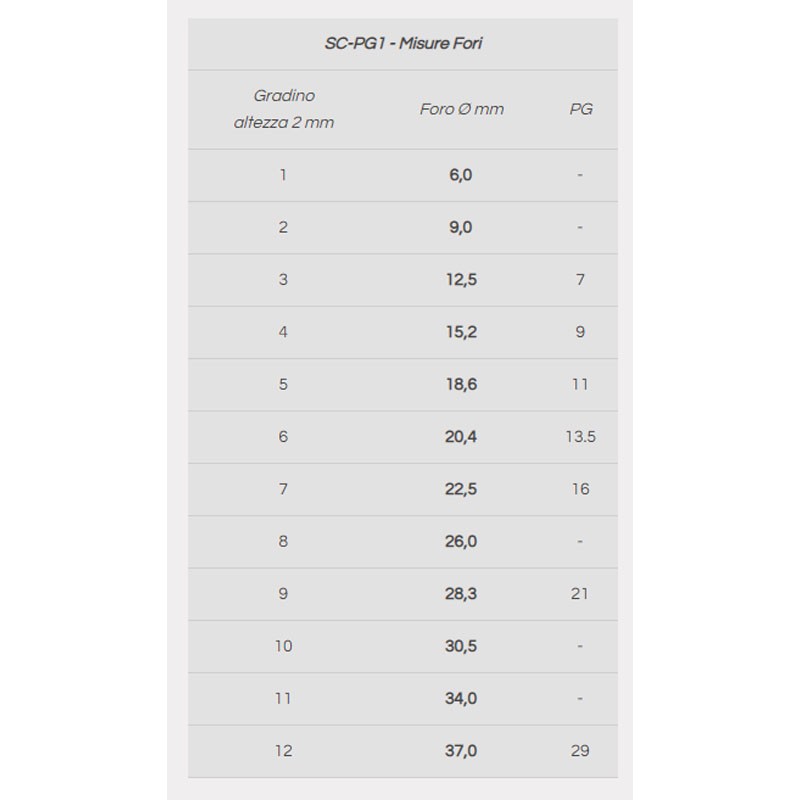Click the 30,5 hole diameter value
Screen dimensions: 800x800
tap(461, 646)
